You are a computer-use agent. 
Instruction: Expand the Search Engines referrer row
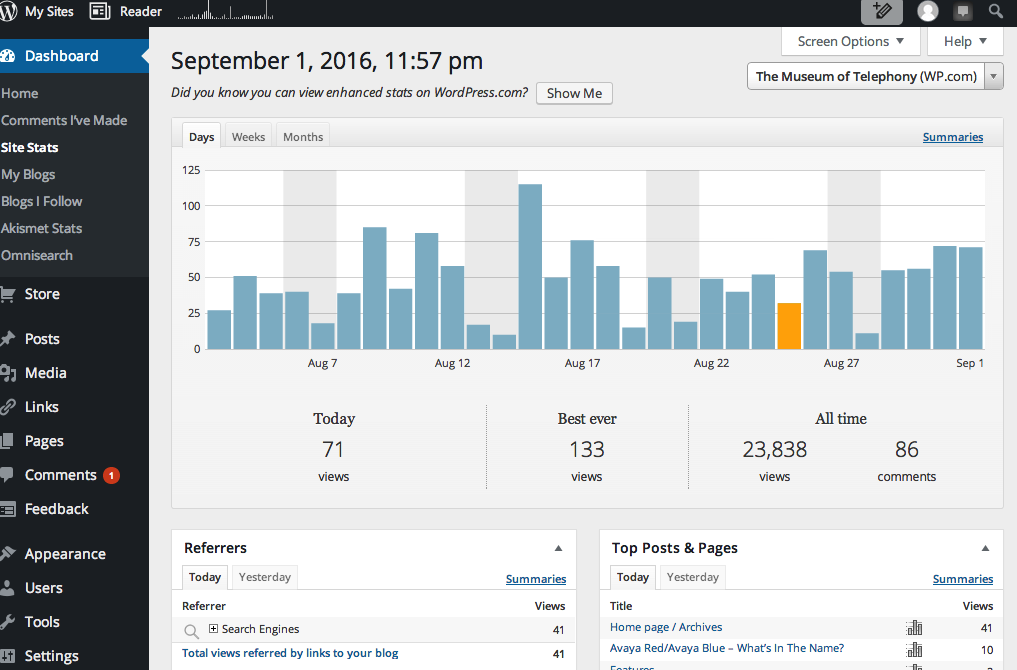pos(214,629)
